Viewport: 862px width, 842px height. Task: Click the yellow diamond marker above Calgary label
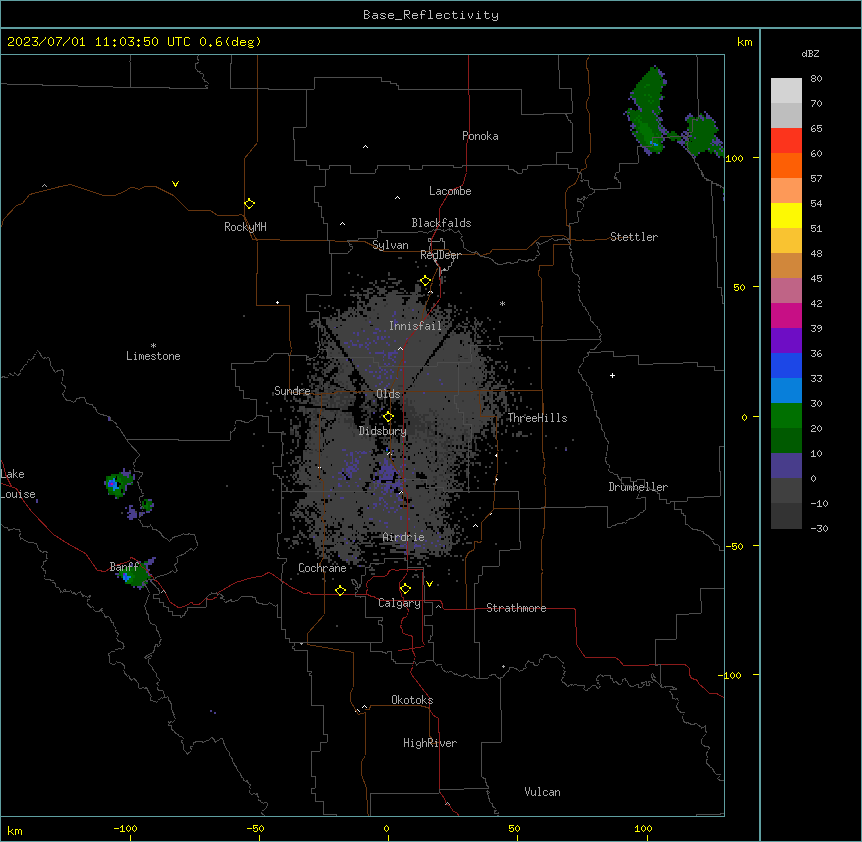click(x=405, y=589)
